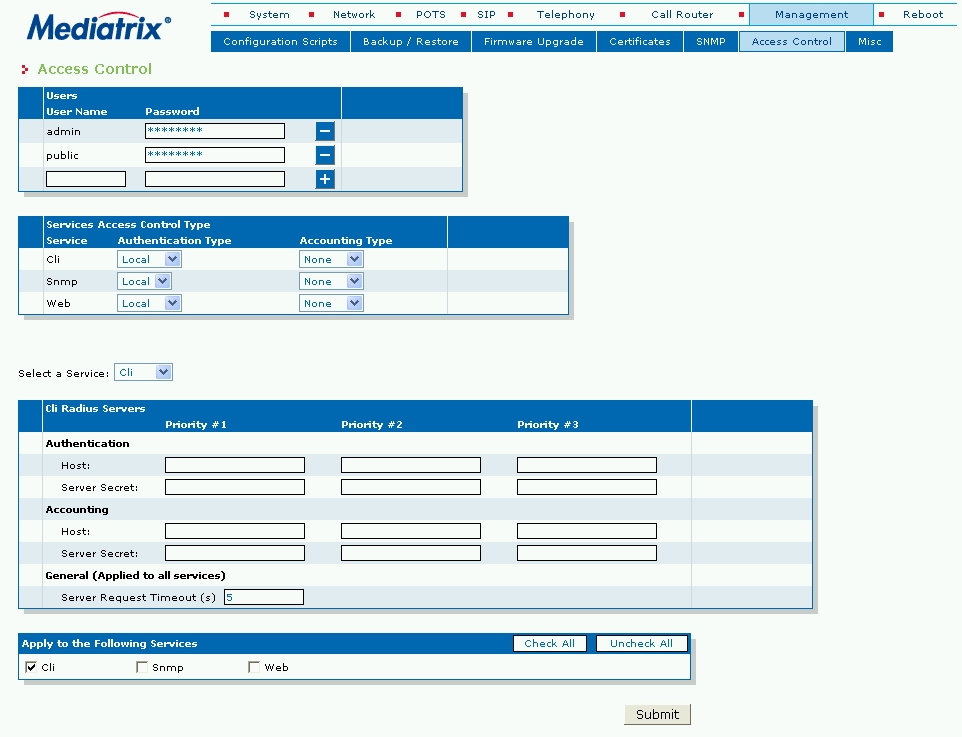The width and height of the screenshot is (962, 737).
Task: Add new user with plus icon
Action: pos(325,179)
